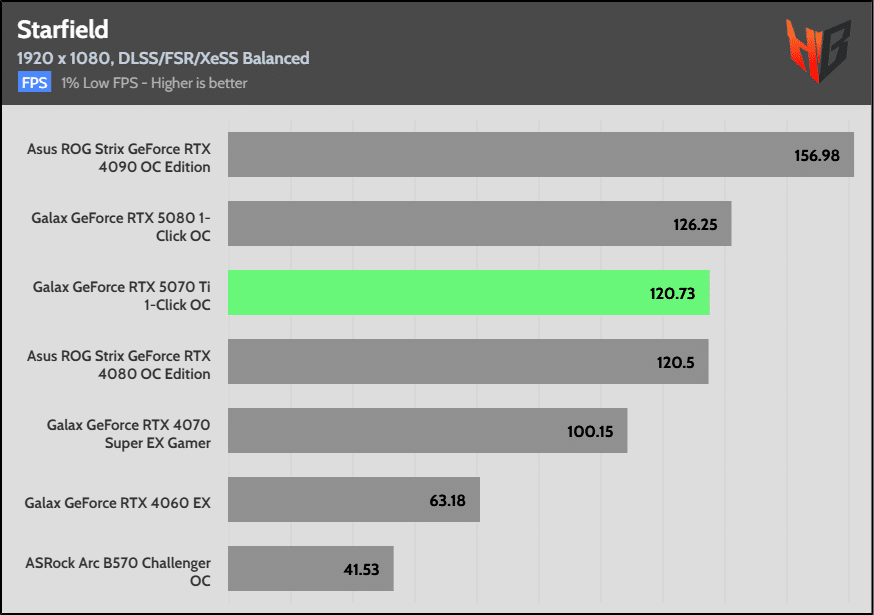Click the Asus ROG Strix RTX 4080 OC Edition label
Screen dimensions: 874x615
(119, 365)
